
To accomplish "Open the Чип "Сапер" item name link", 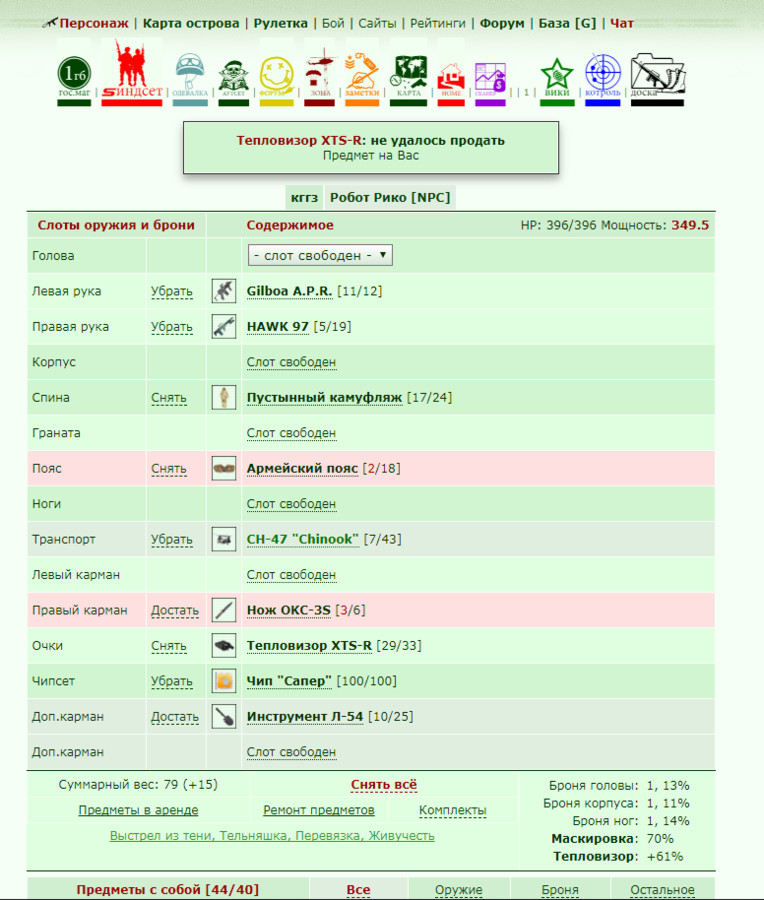I will [x=289, y=681].
